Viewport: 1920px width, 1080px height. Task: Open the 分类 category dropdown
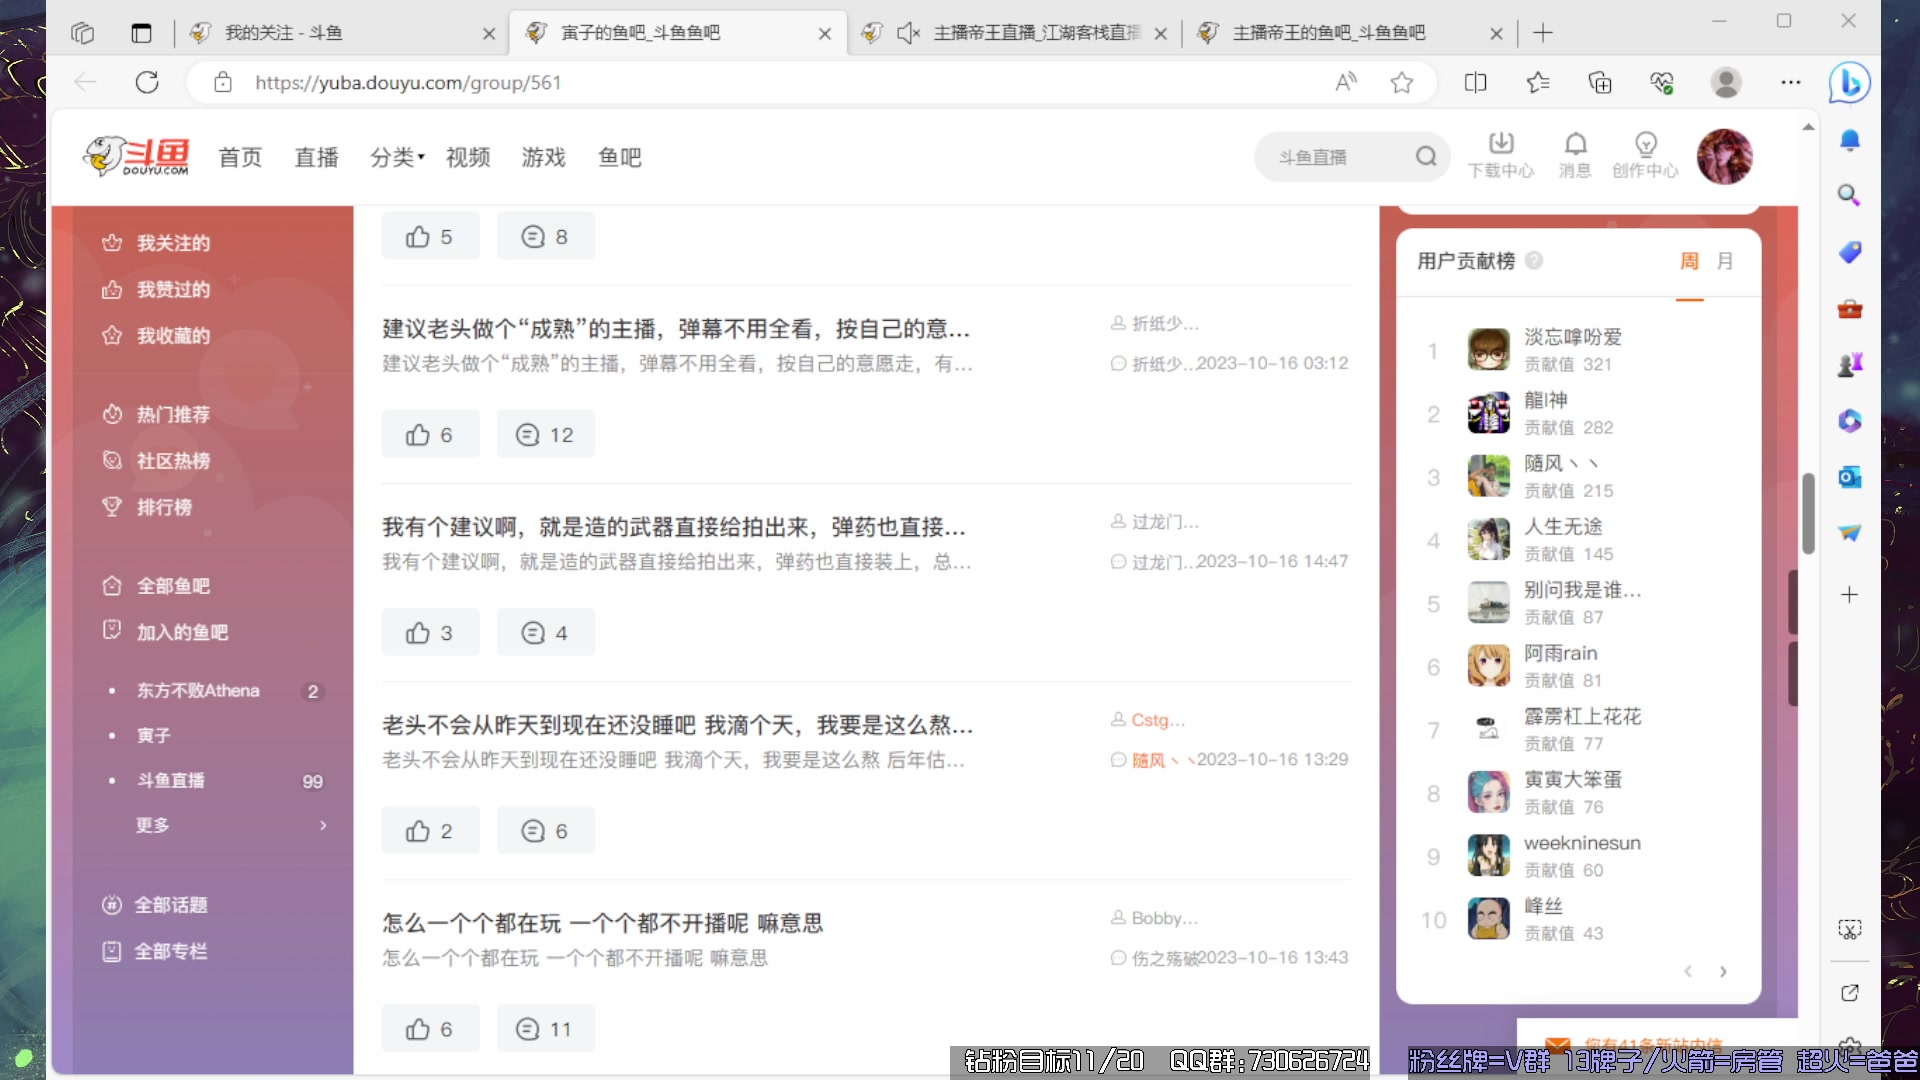coord(395,157)
